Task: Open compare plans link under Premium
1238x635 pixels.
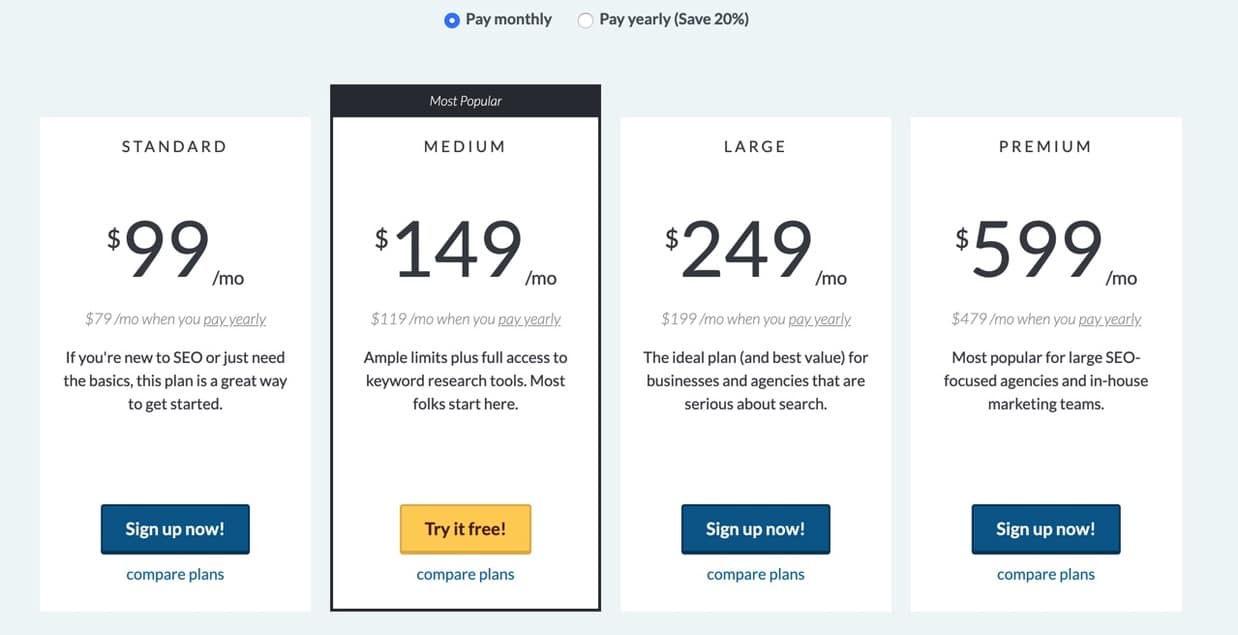Action: pyautogui.click(x=1045, y=575)
